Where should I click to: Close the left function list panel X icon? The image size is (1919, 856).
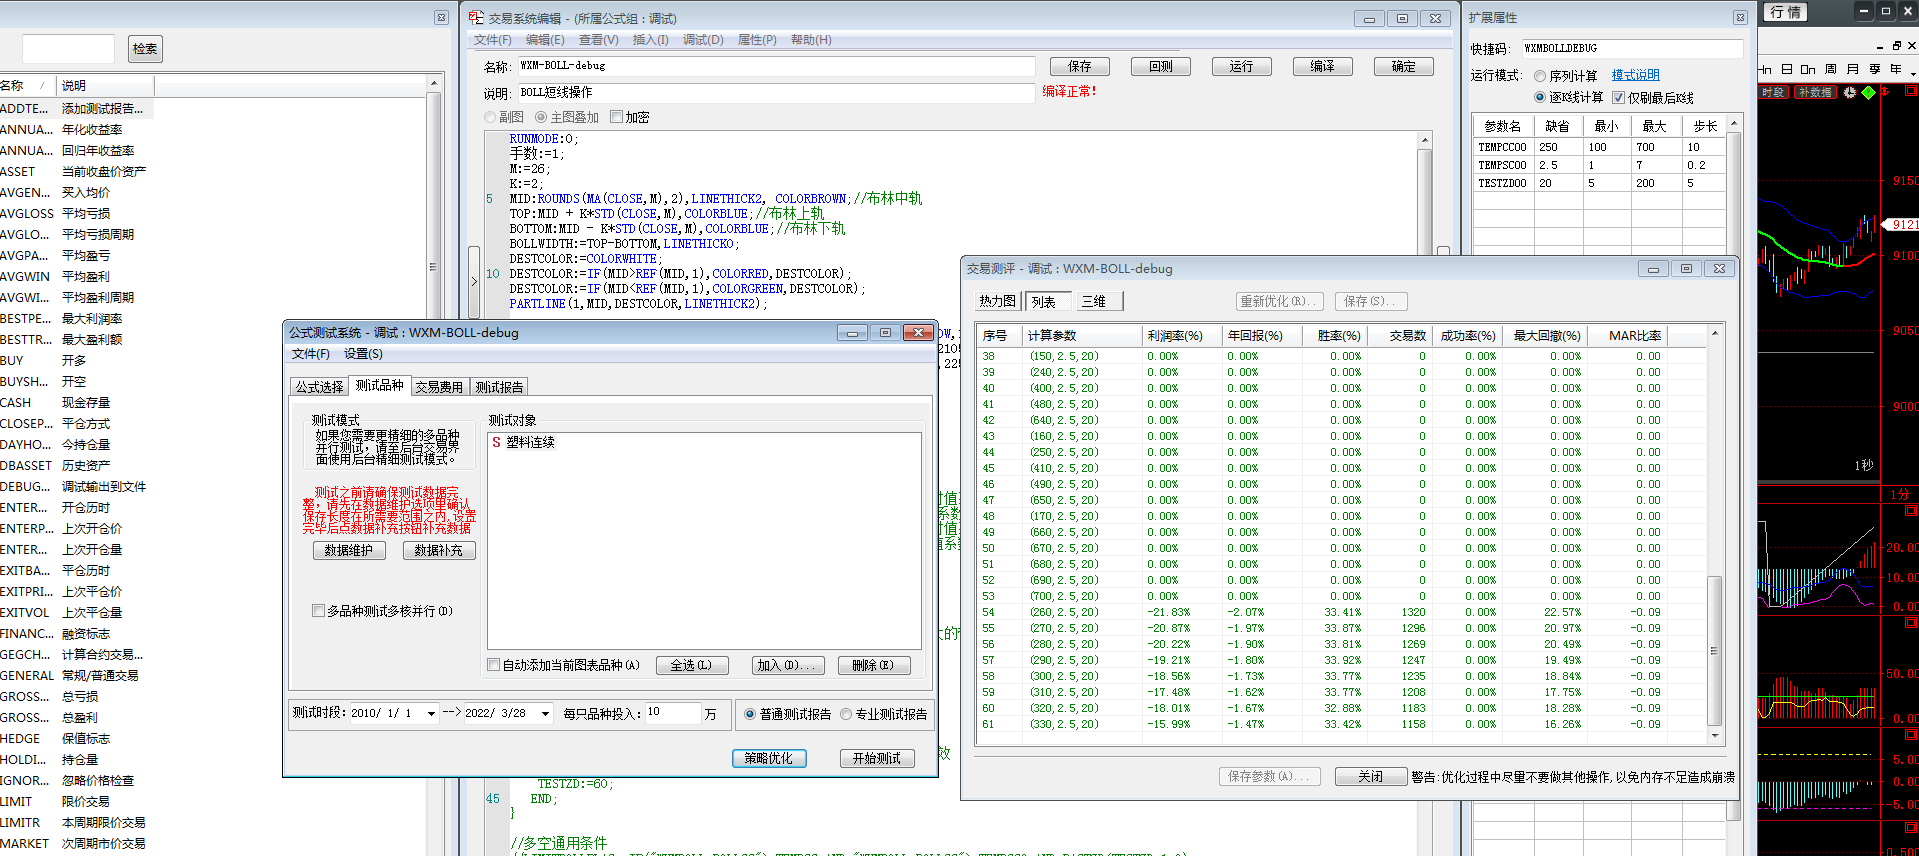click(x=441, y=18)
